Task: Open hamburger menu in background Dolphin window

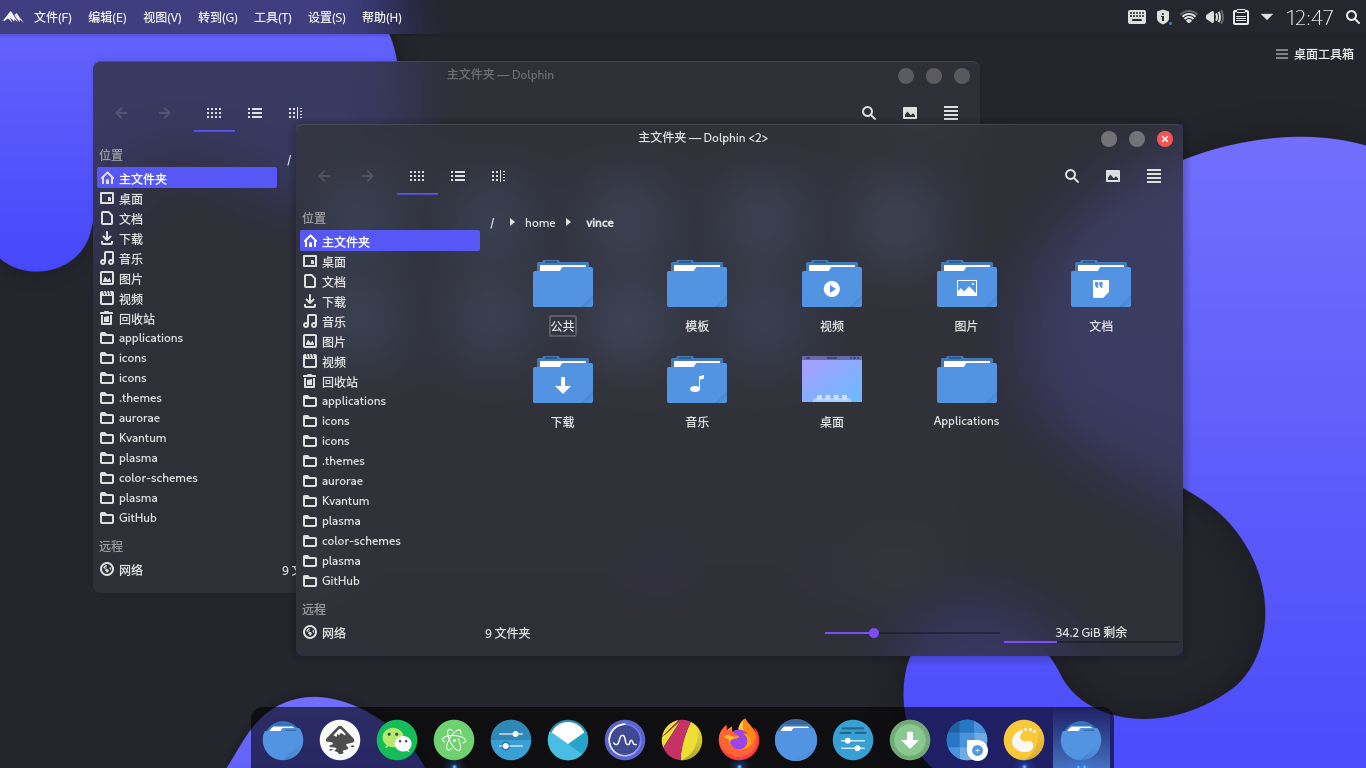Action: coord(951,113)
